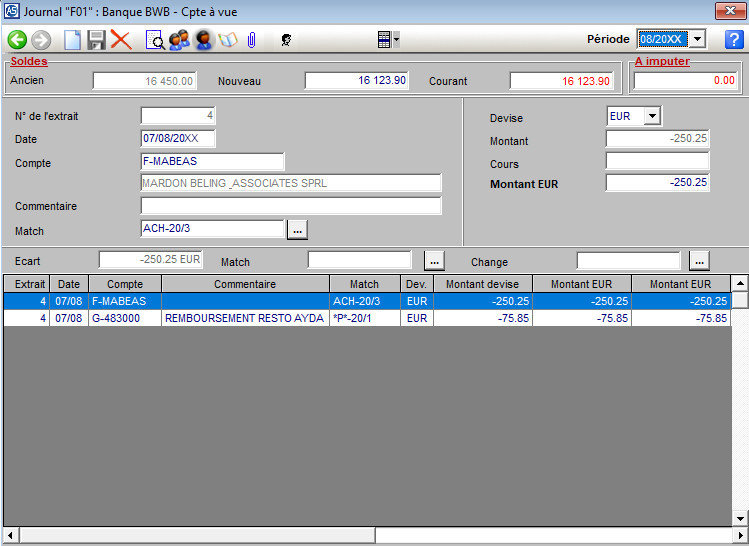Open the calculator grid dropdown in toolbar

pos(388,40)
